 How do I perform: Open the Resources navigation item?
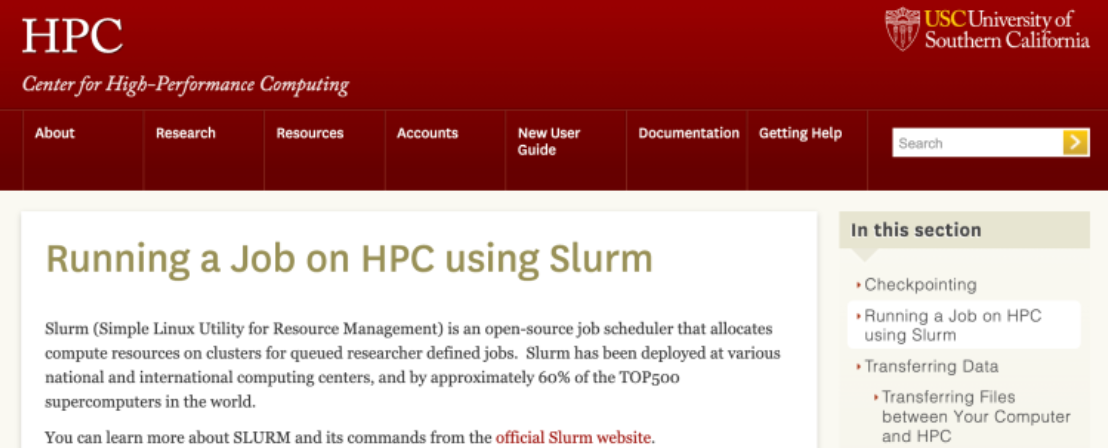pyautogui.click(x=309, y=133)
